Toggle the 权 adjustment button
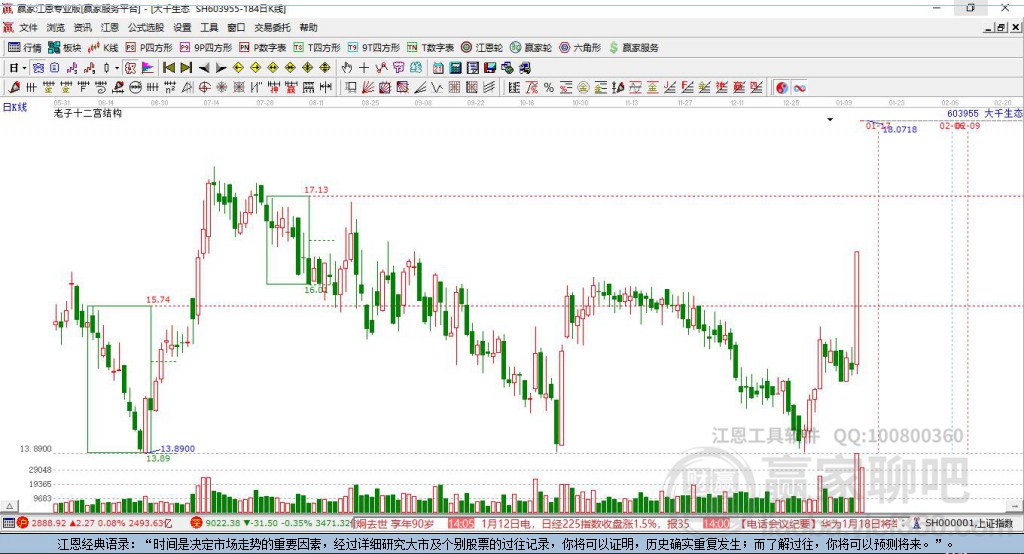 pos(131,68)
